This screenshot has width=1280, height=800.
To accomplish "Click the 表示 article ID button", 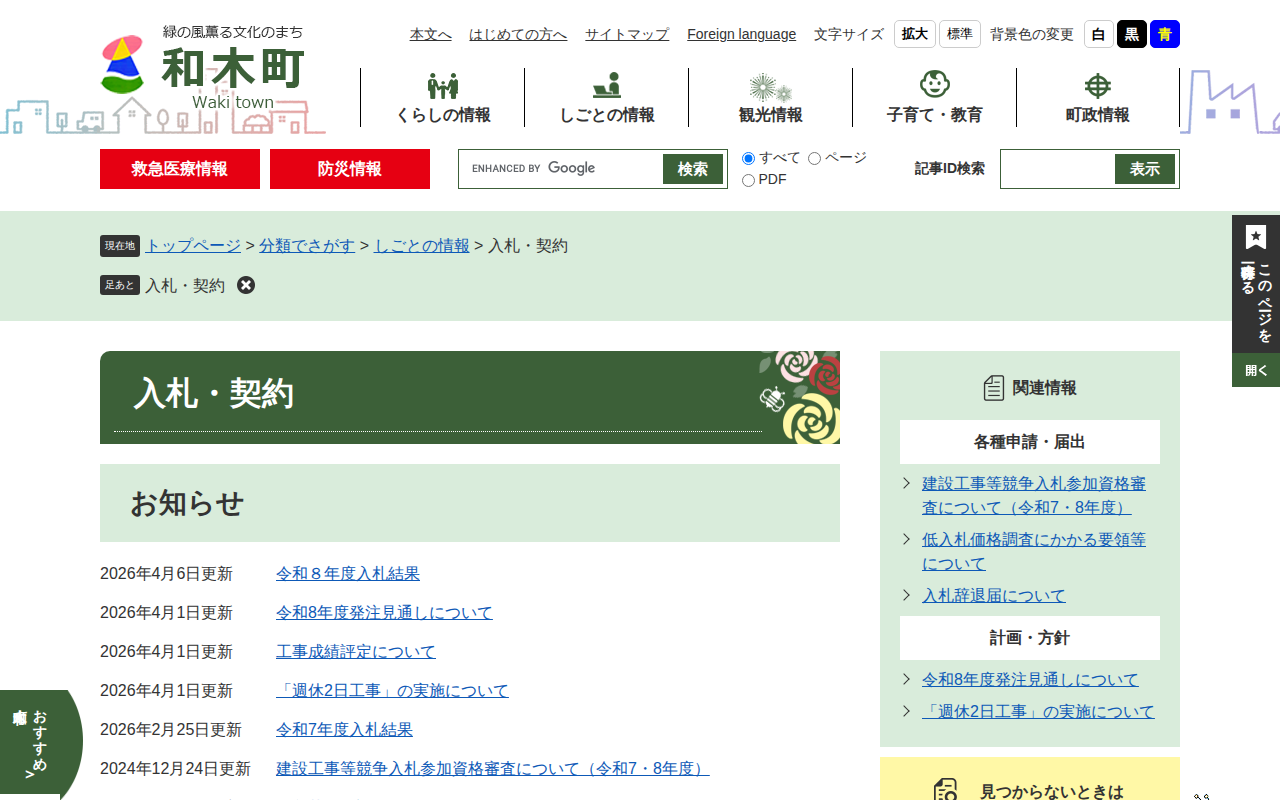I will click(x=1145, y=169).
